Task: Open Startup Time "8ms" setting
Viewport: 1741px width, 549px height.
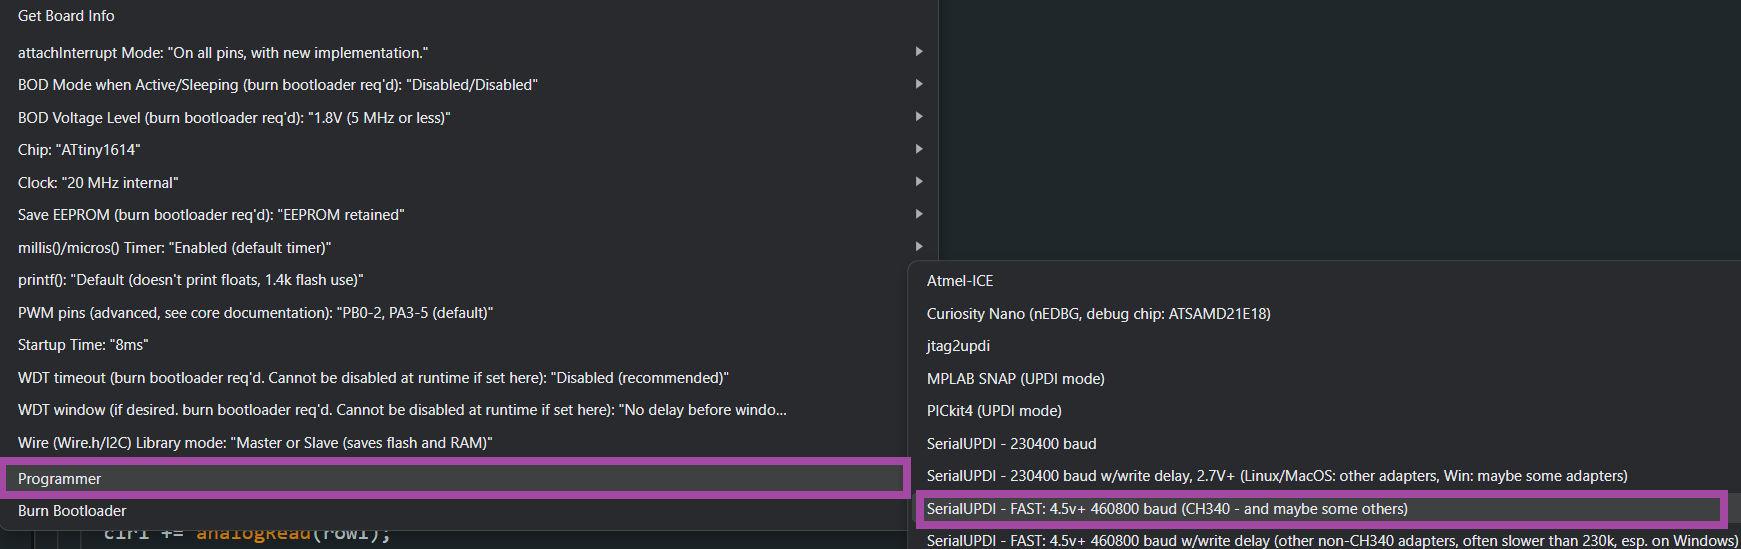Action: coord(83,345)
